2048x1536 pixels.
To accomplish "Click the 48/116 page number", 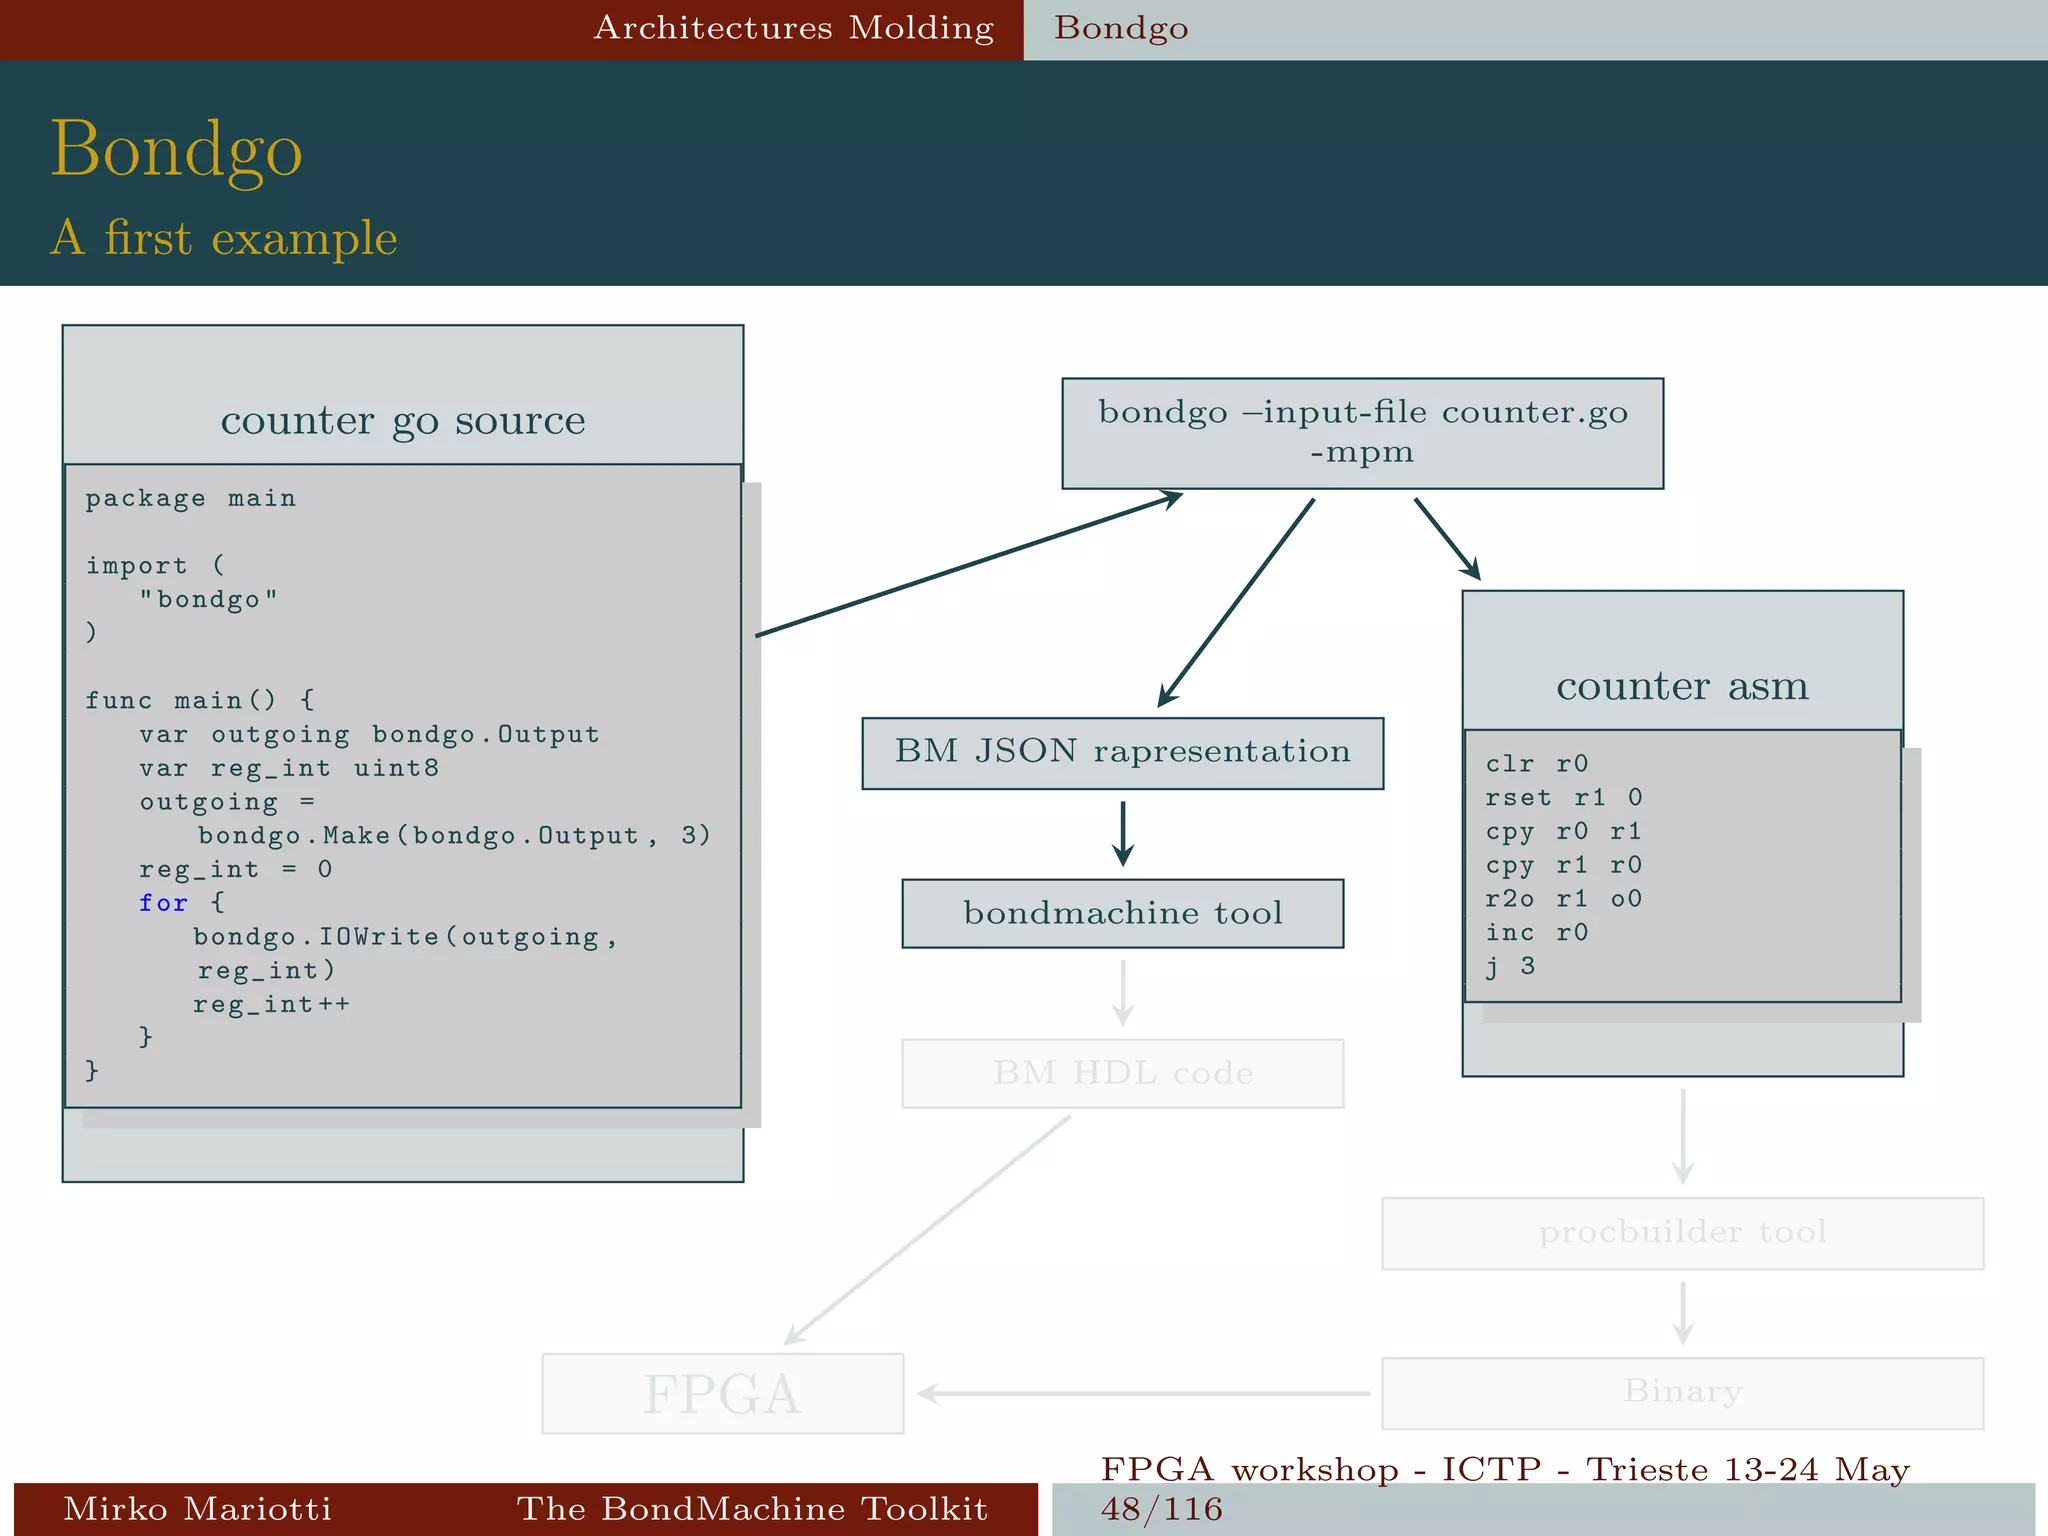I will coord(1161,1509).
